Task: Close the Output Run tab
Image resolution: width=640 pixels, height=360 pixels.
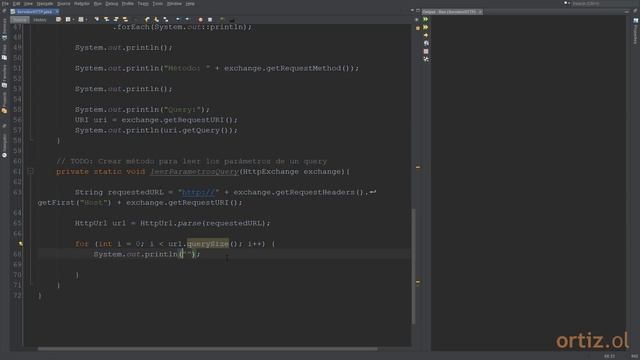Action: coord(480,12)
